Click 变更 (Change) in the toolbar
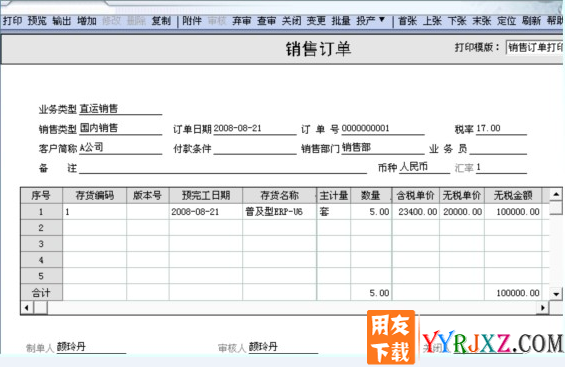Image resolution: width=565 pixels, height=367 pixels. [x=316, y=21]
